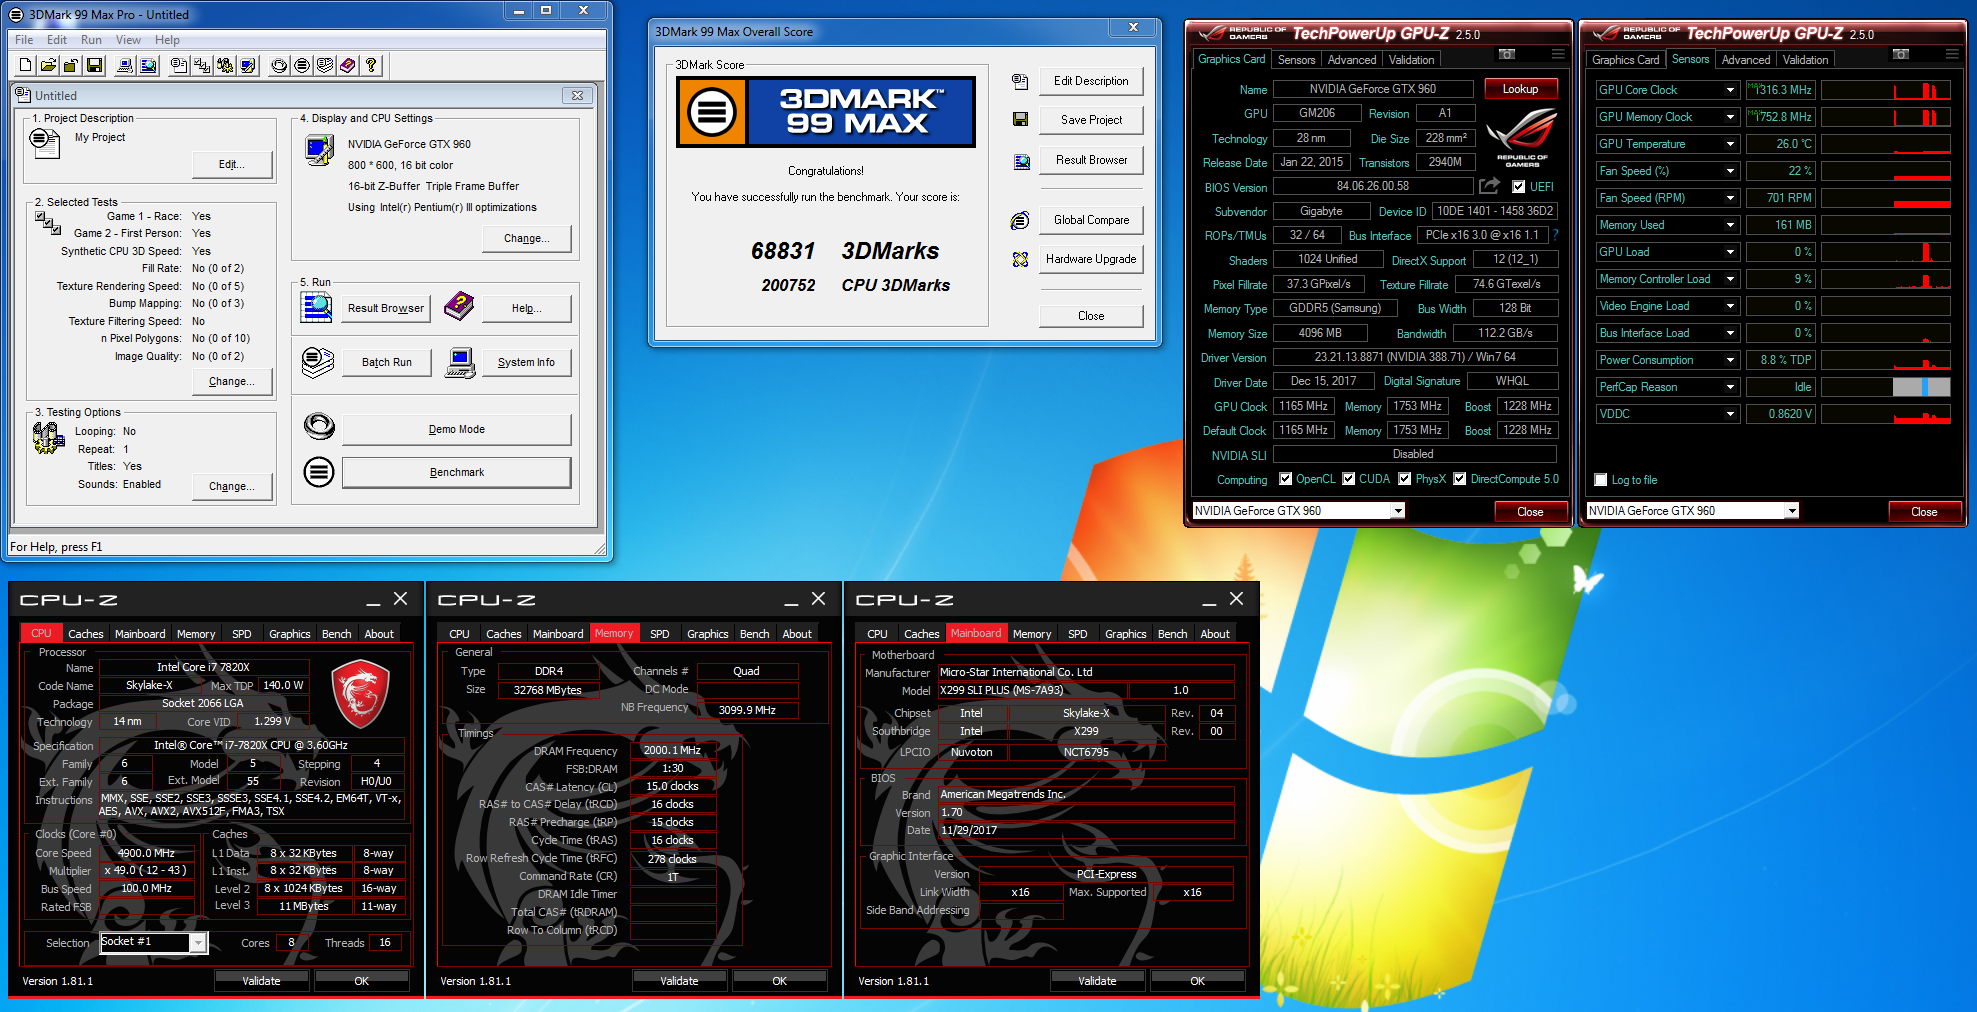Click the testing options toolbar icon
The width and height of the screenshot is (1977, 1012).
tap(225, 65)
